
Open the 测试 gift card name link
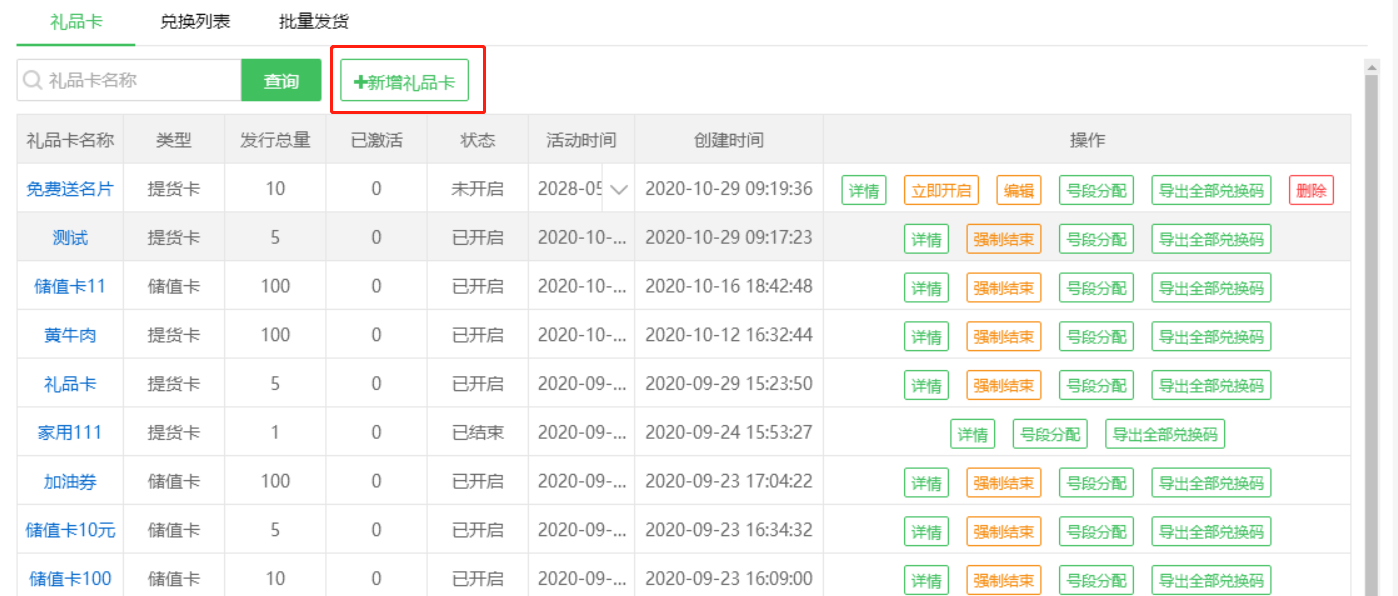pyautogui.click(x=70, y=238)
